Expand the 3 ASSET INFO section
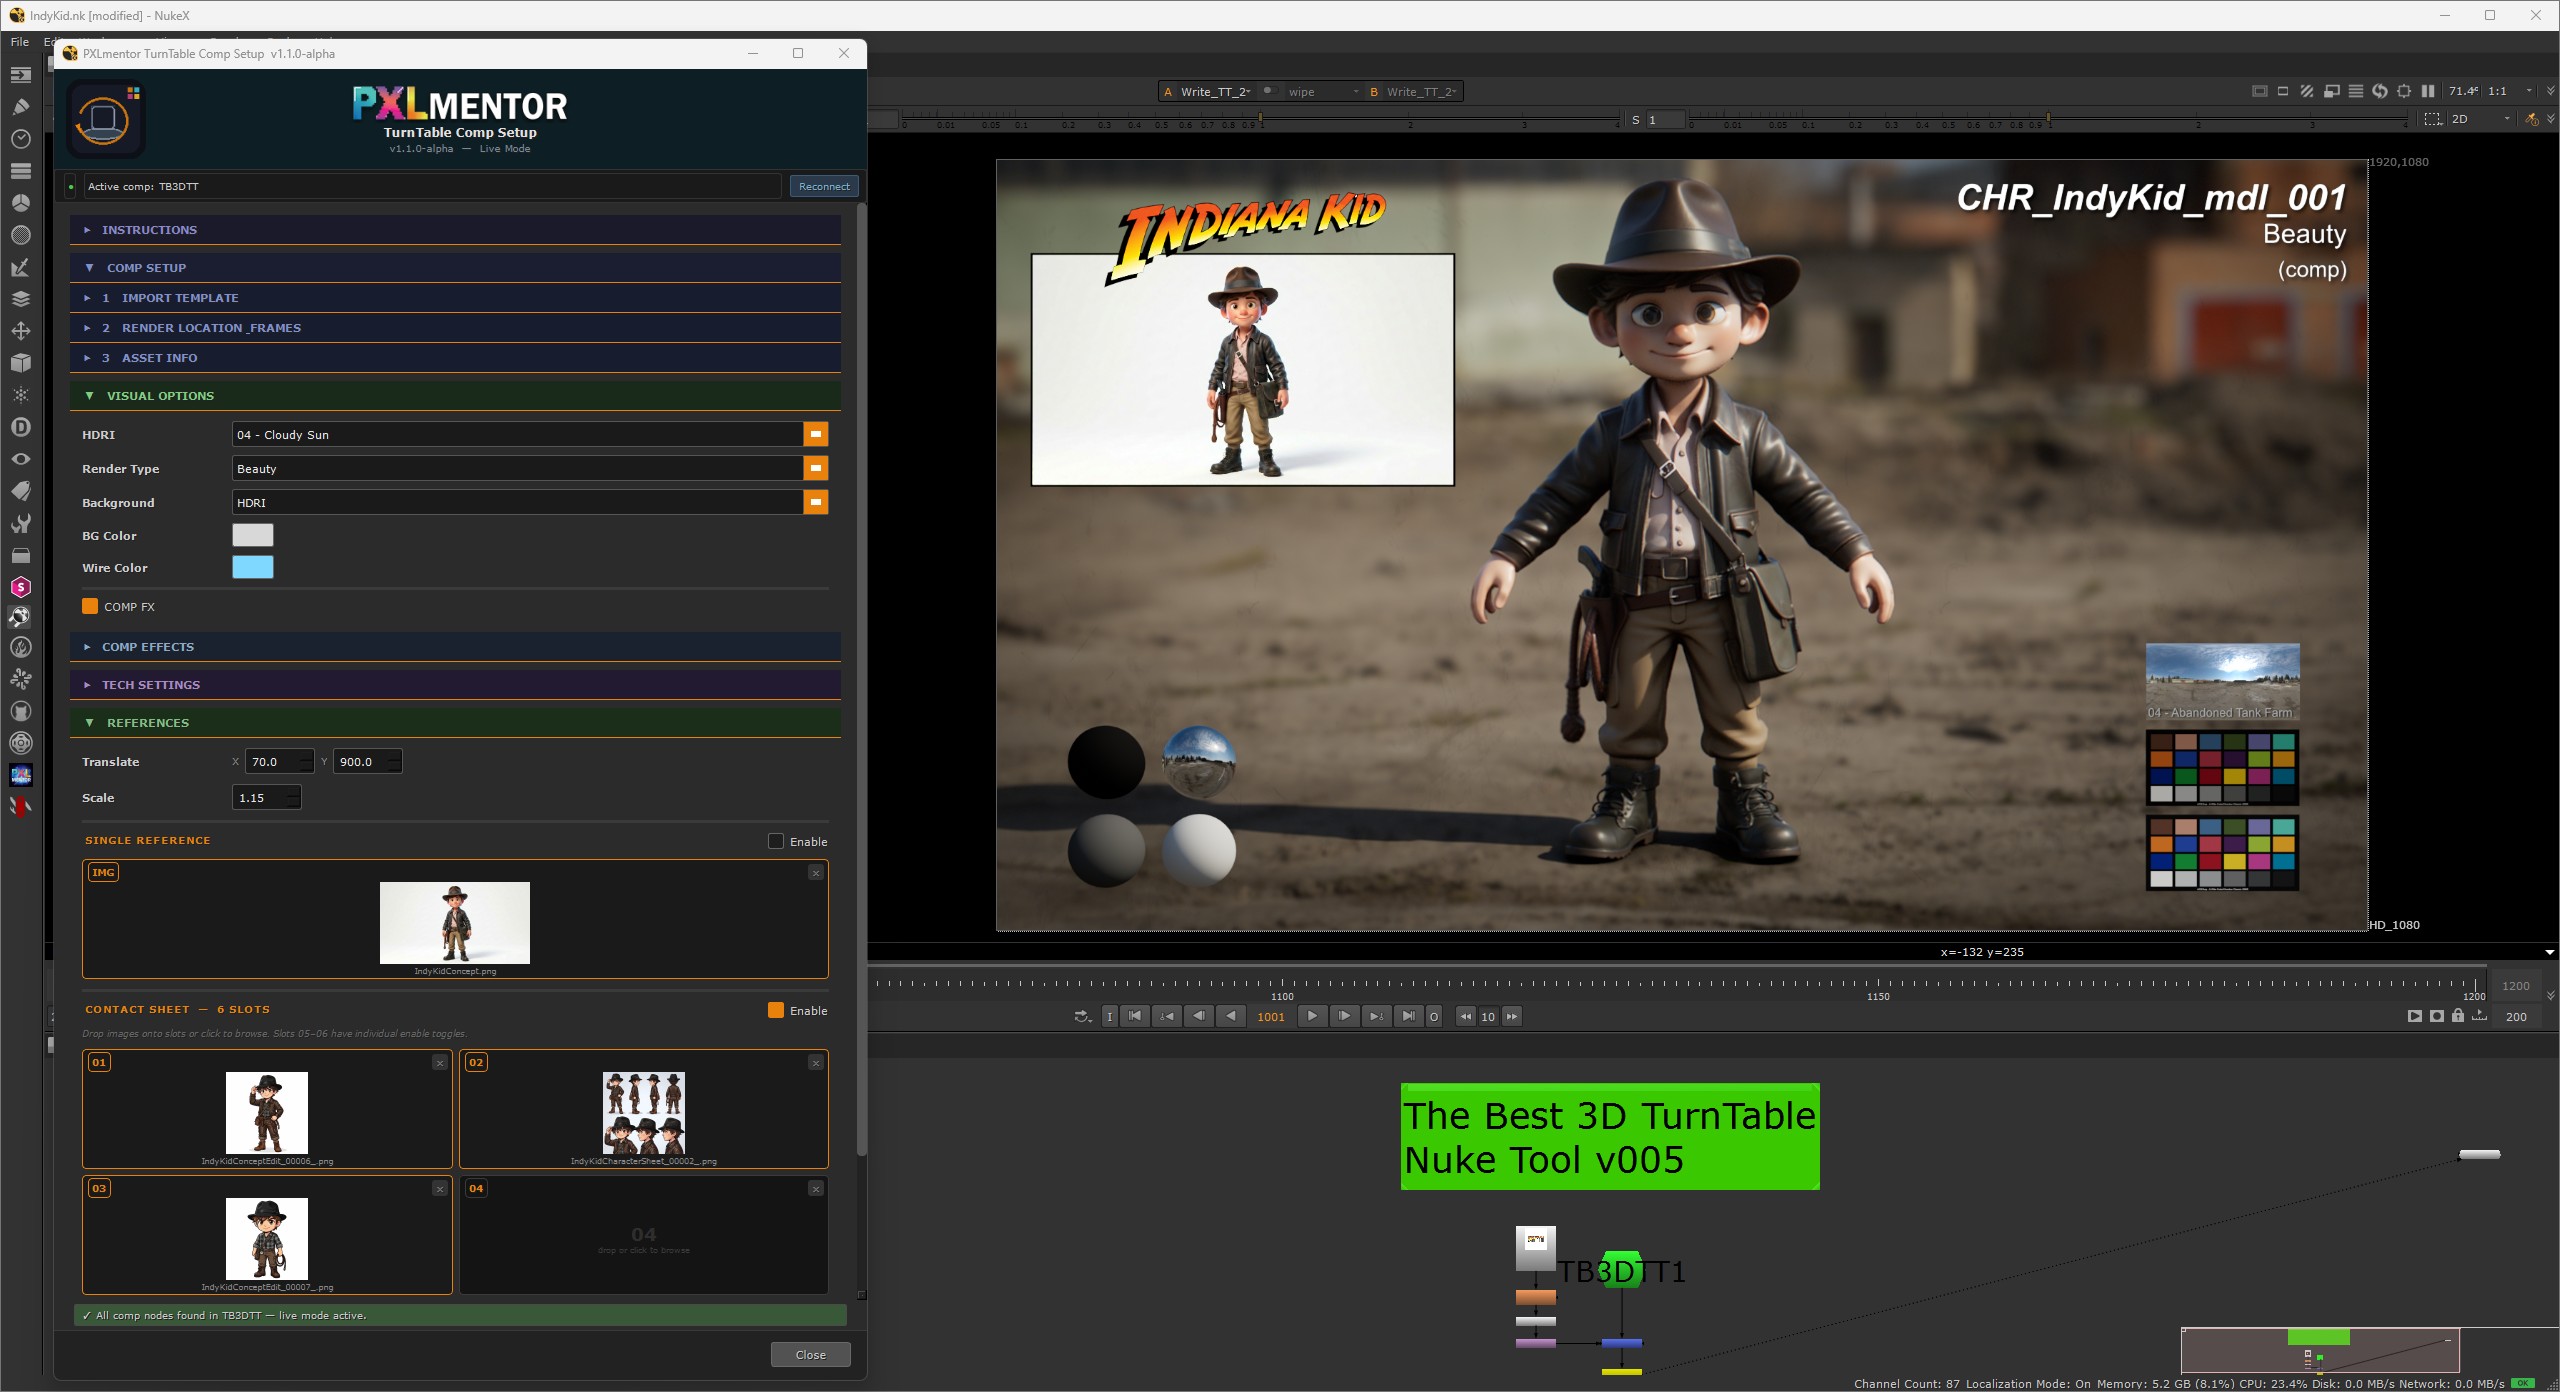Image resolution: width=2560 pixels, height=1392 pixels. tap(455, 358)
